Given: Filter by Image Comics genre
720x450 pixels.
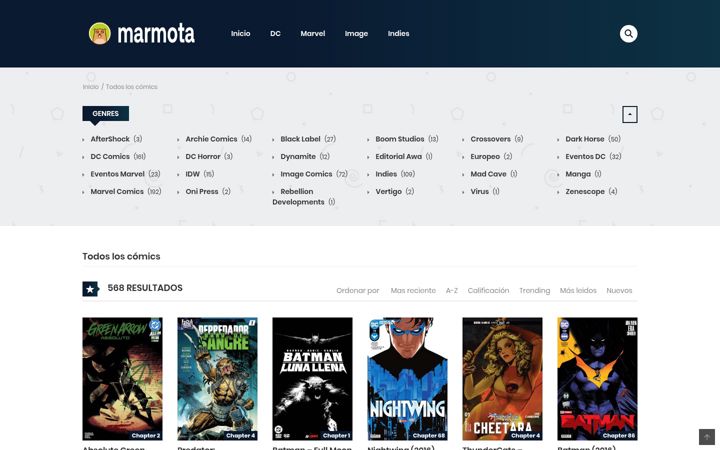Looking at the screenshot, I should click(306, 174).
